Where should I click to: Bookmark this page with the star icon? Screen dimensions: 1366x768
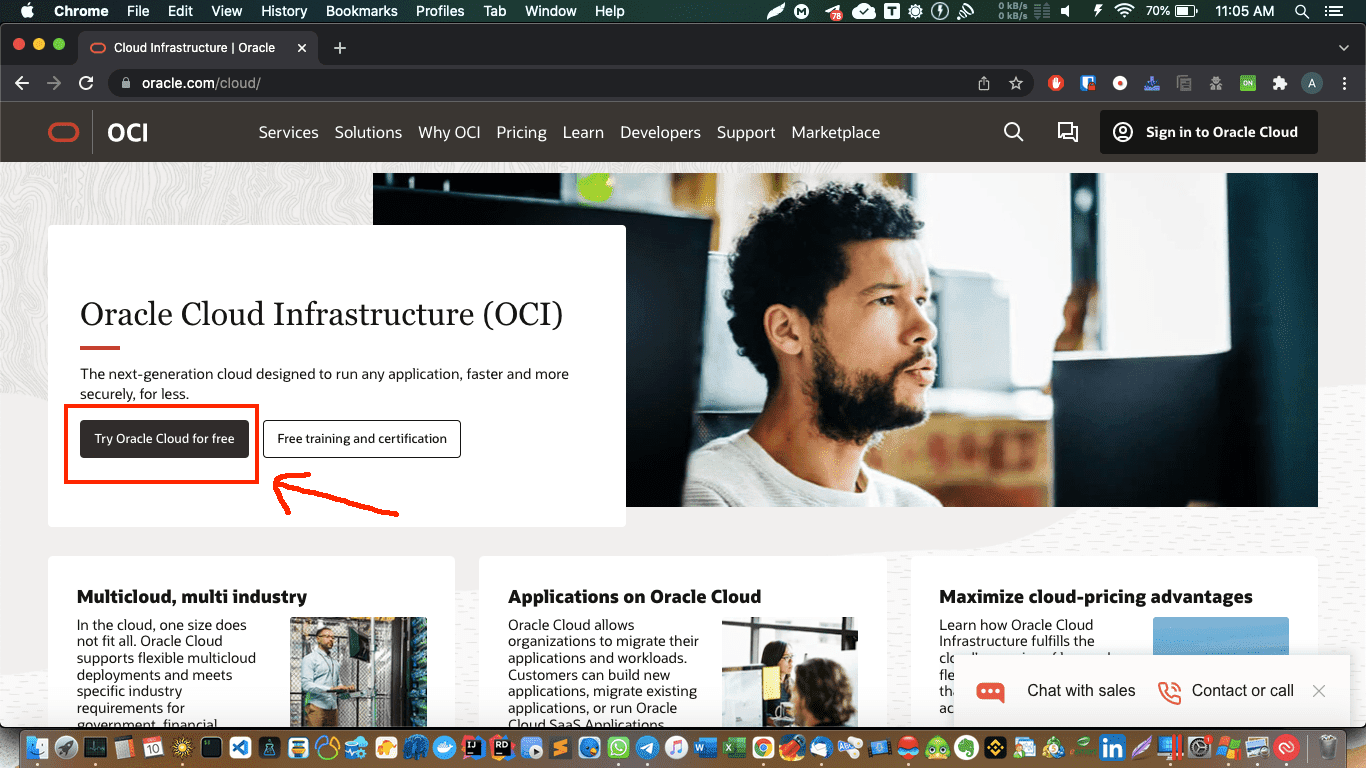point(1016,83)
